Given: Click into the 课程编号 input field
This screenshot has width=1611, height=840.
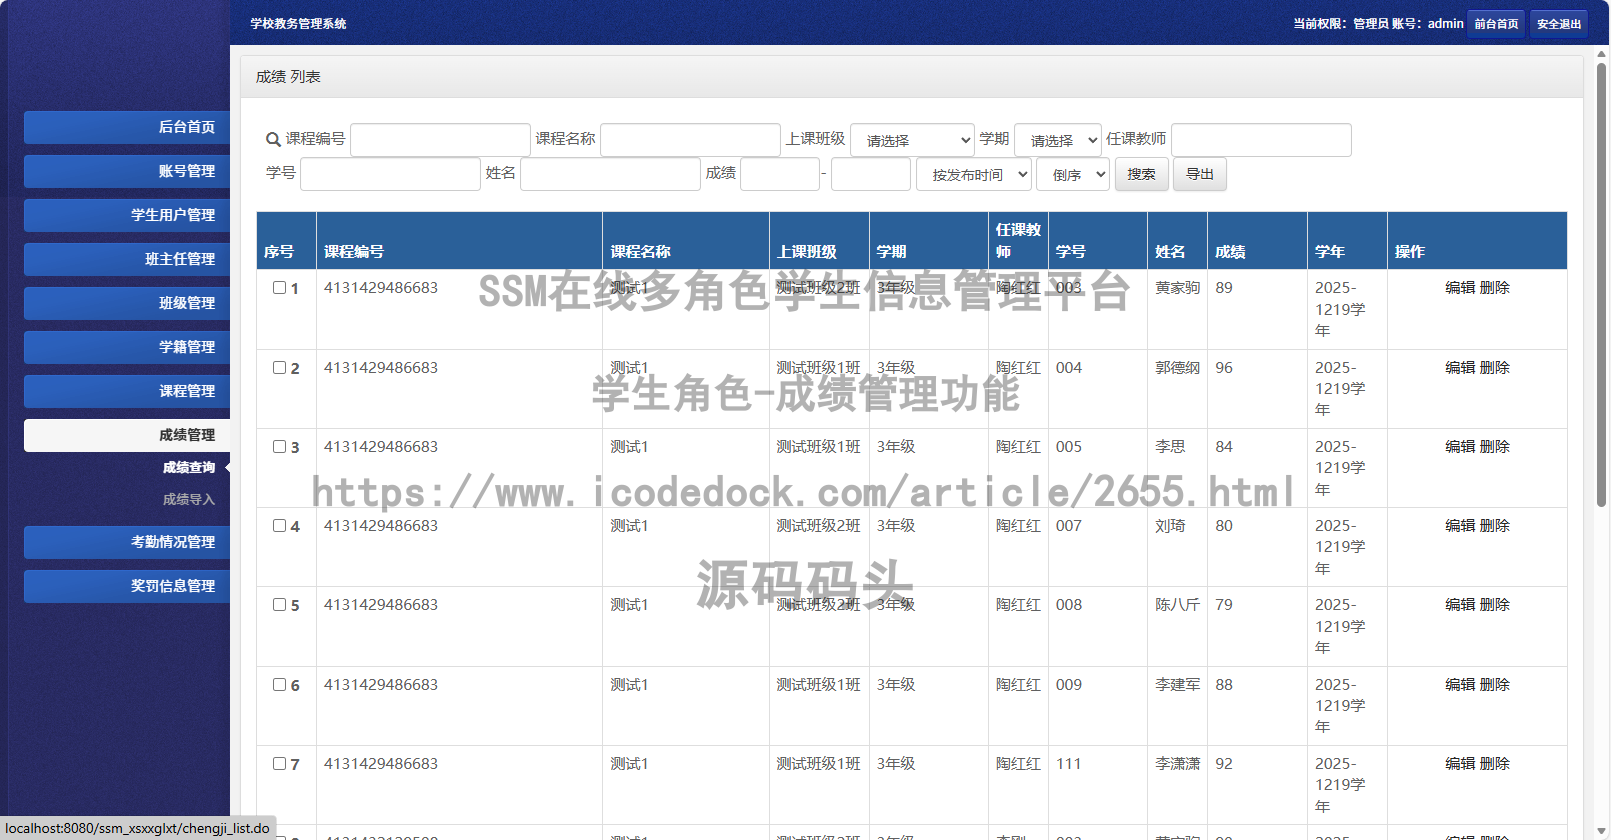Looking at the screenshot, I should [440, 140].
